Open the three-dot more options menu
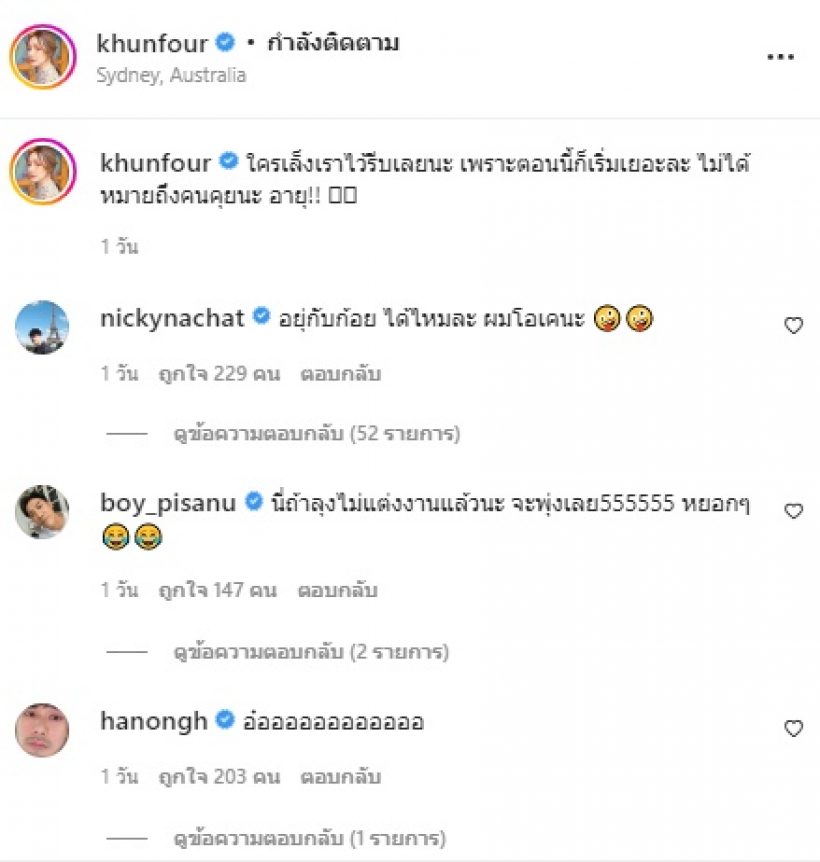820x862 pixels. 780,57
